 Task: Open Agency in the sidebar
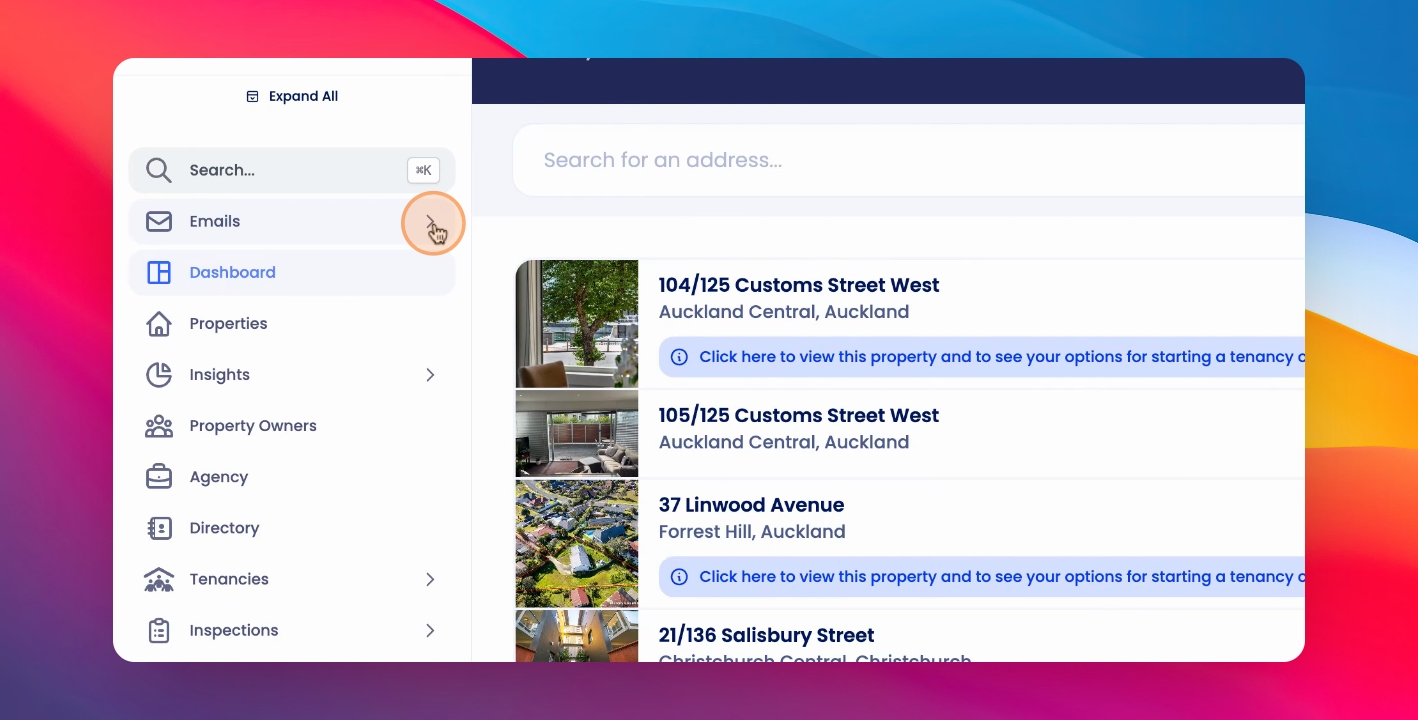coord(292,477)
